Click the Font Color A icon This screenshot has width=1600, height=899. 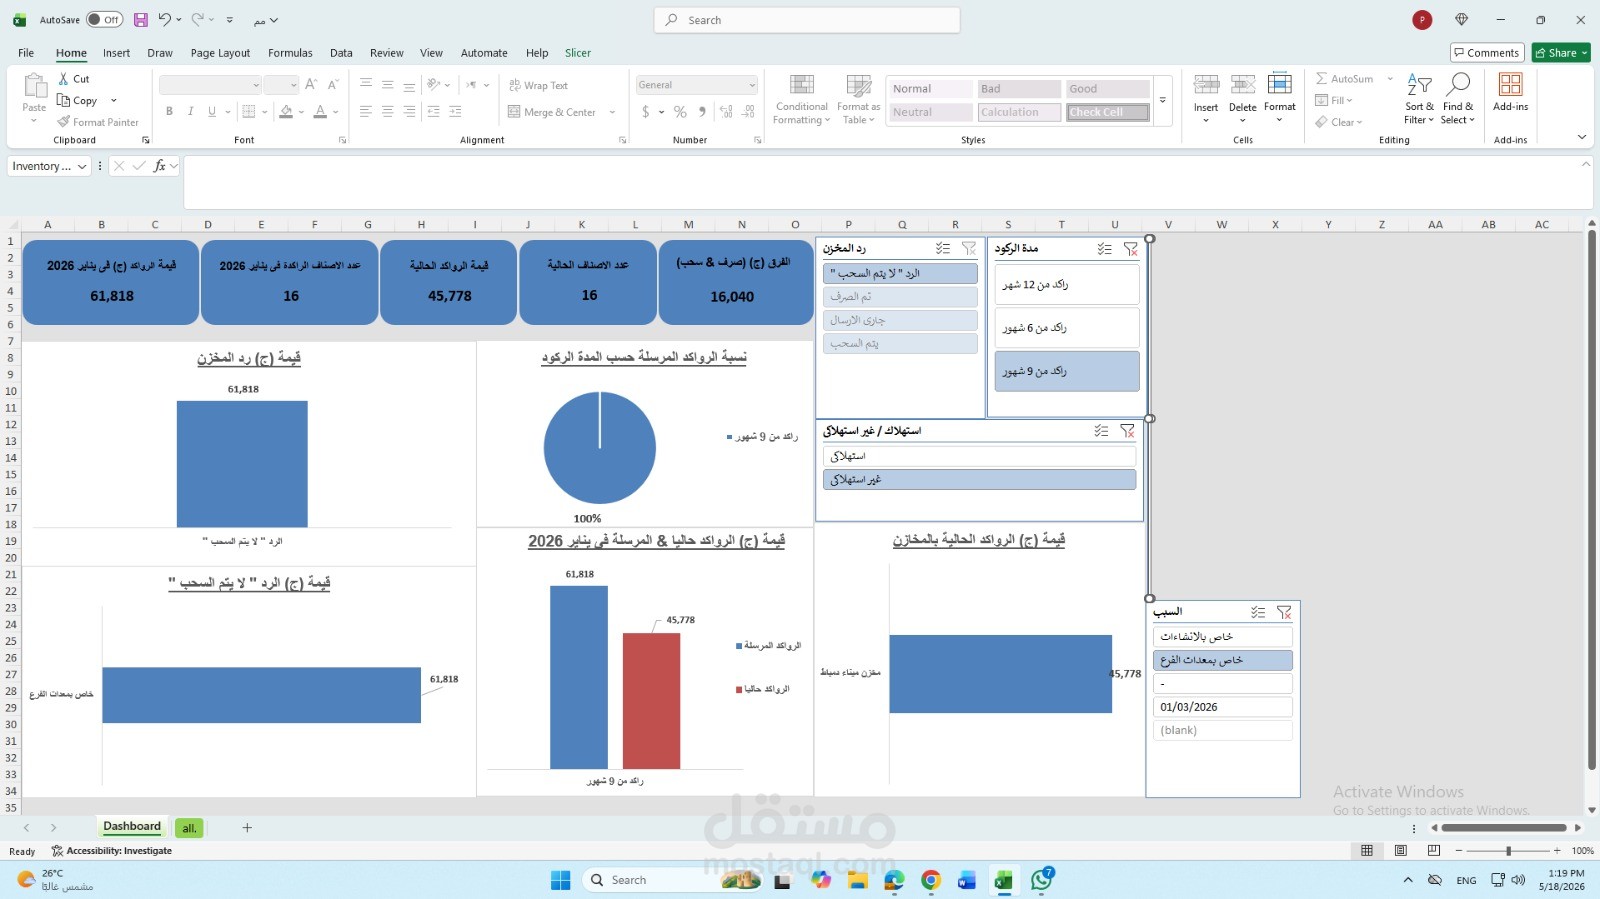point(320,111)
